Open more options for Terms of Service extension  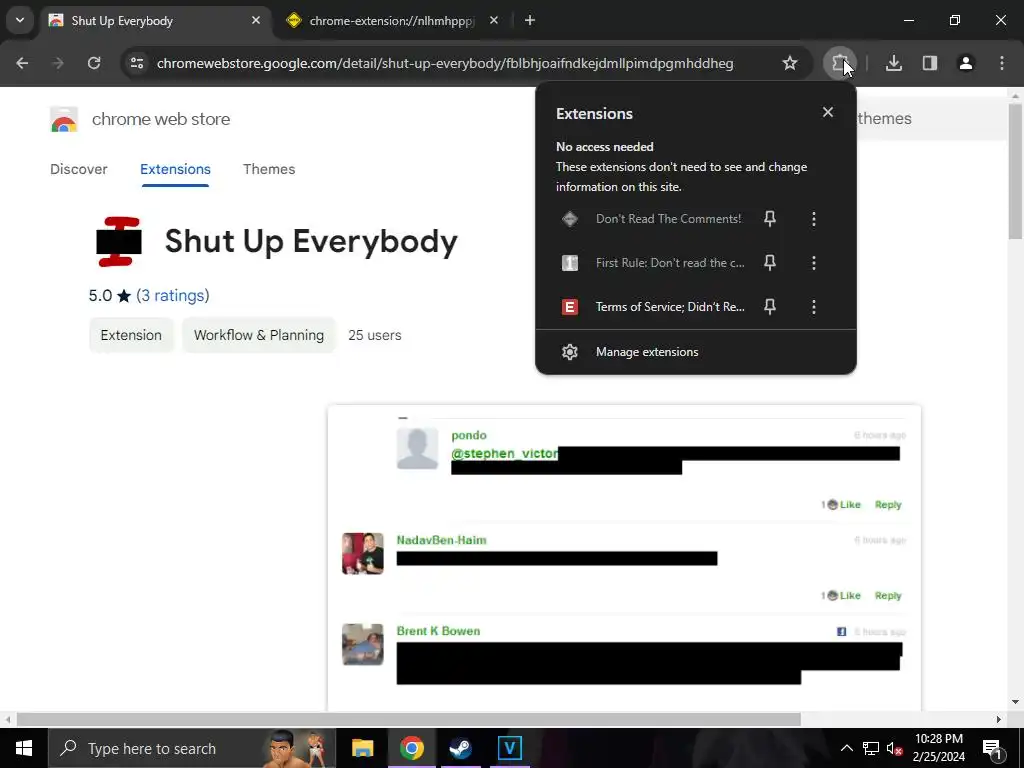[x=814, y=306]
